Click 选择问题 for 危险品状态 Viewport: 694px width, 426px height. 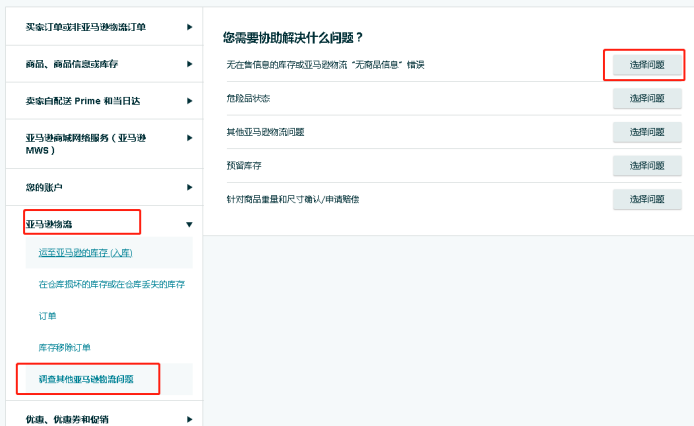[647, 98]
